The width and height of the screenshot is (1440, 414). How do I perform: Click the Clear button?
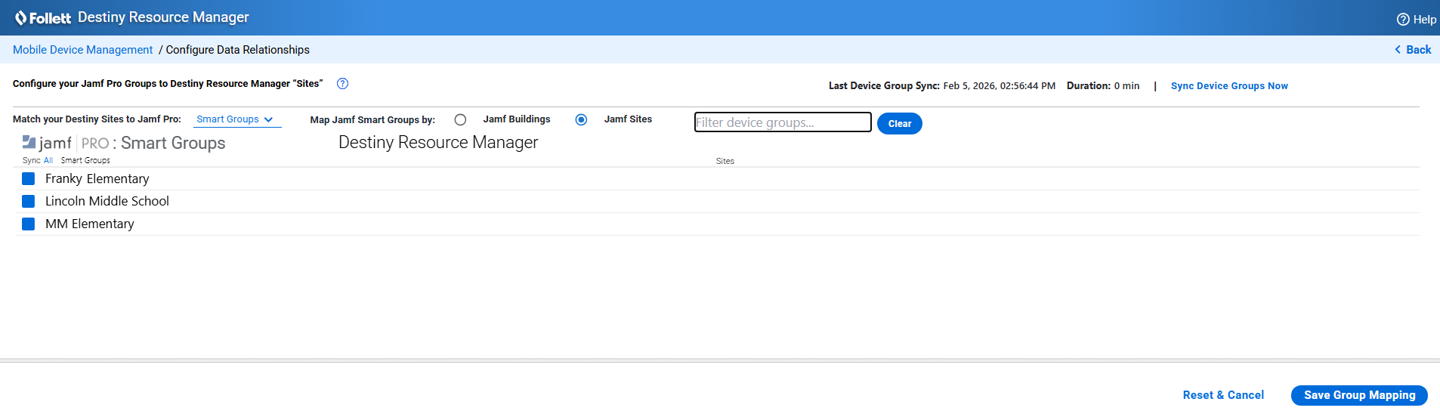point(899,124)
